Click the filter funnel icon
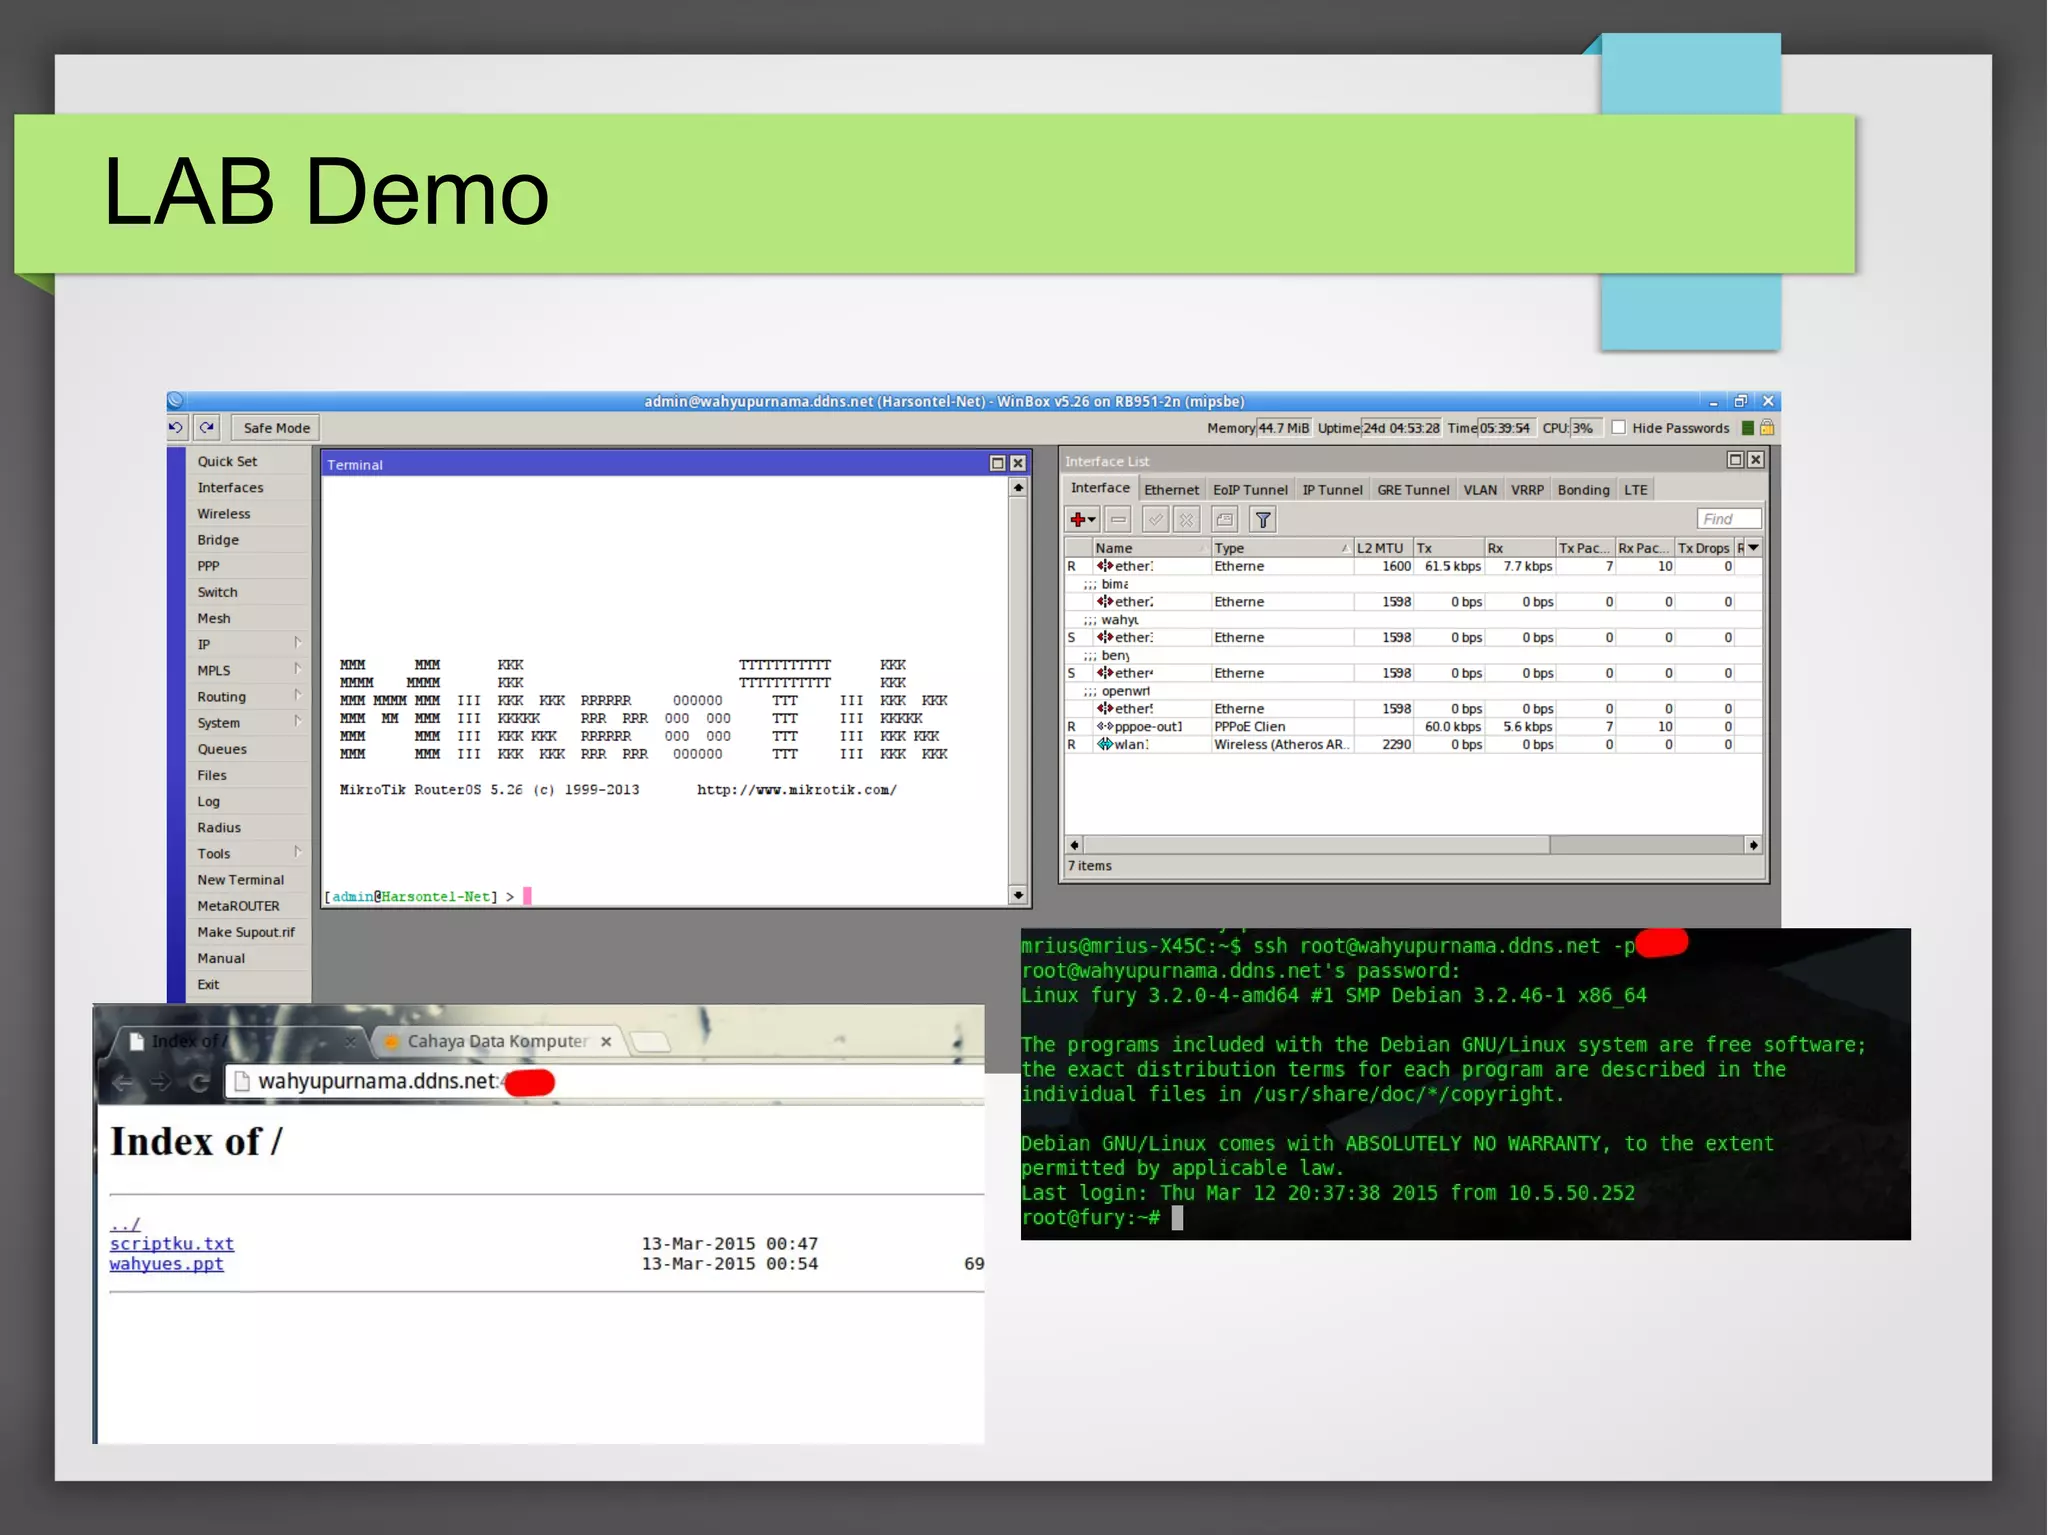The height and width of the screenshot is (1535, 2048). coord(1263,519)
